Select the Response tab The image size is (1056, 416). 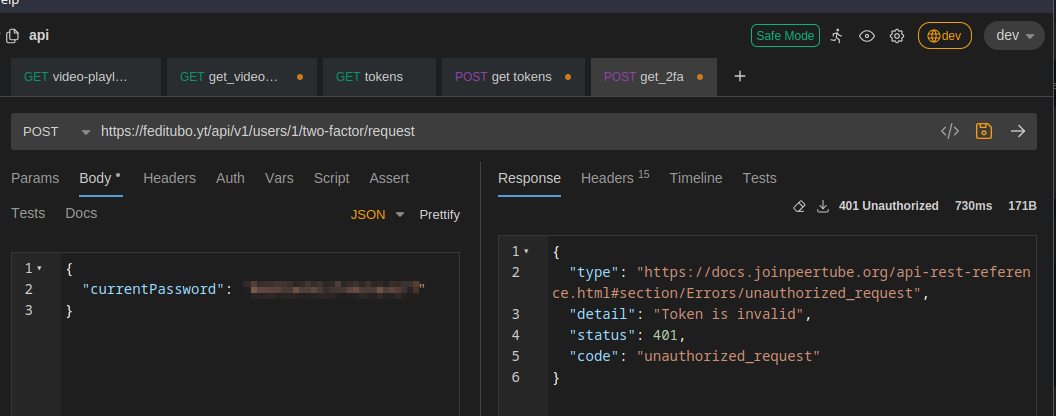tap(529, 178)
